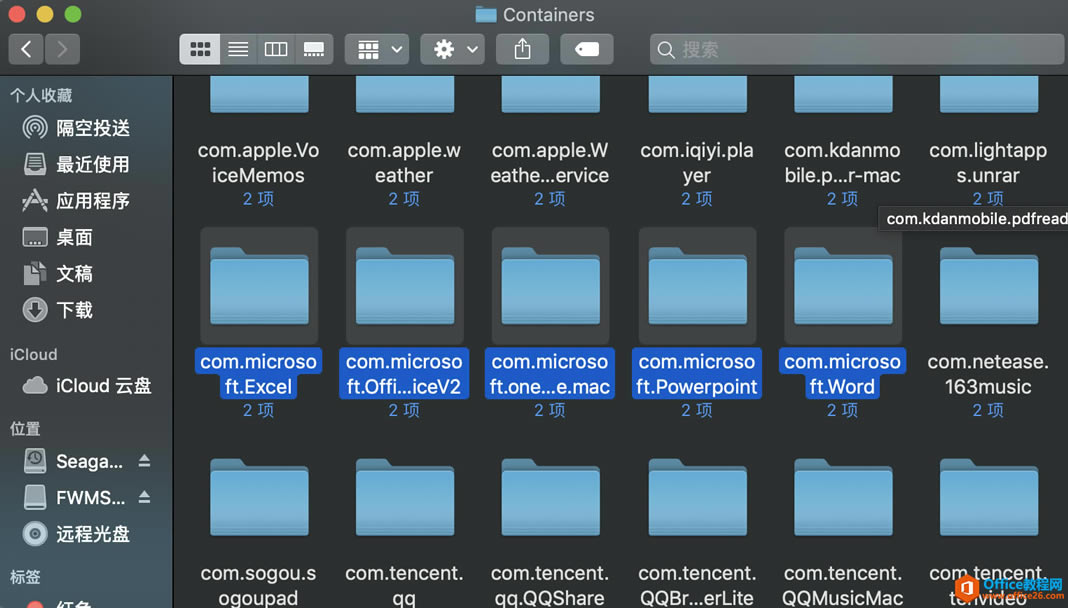Select com.sogou.sogoupad folder icon
This screenshot has height=608, width=1068.
point(259,498)
